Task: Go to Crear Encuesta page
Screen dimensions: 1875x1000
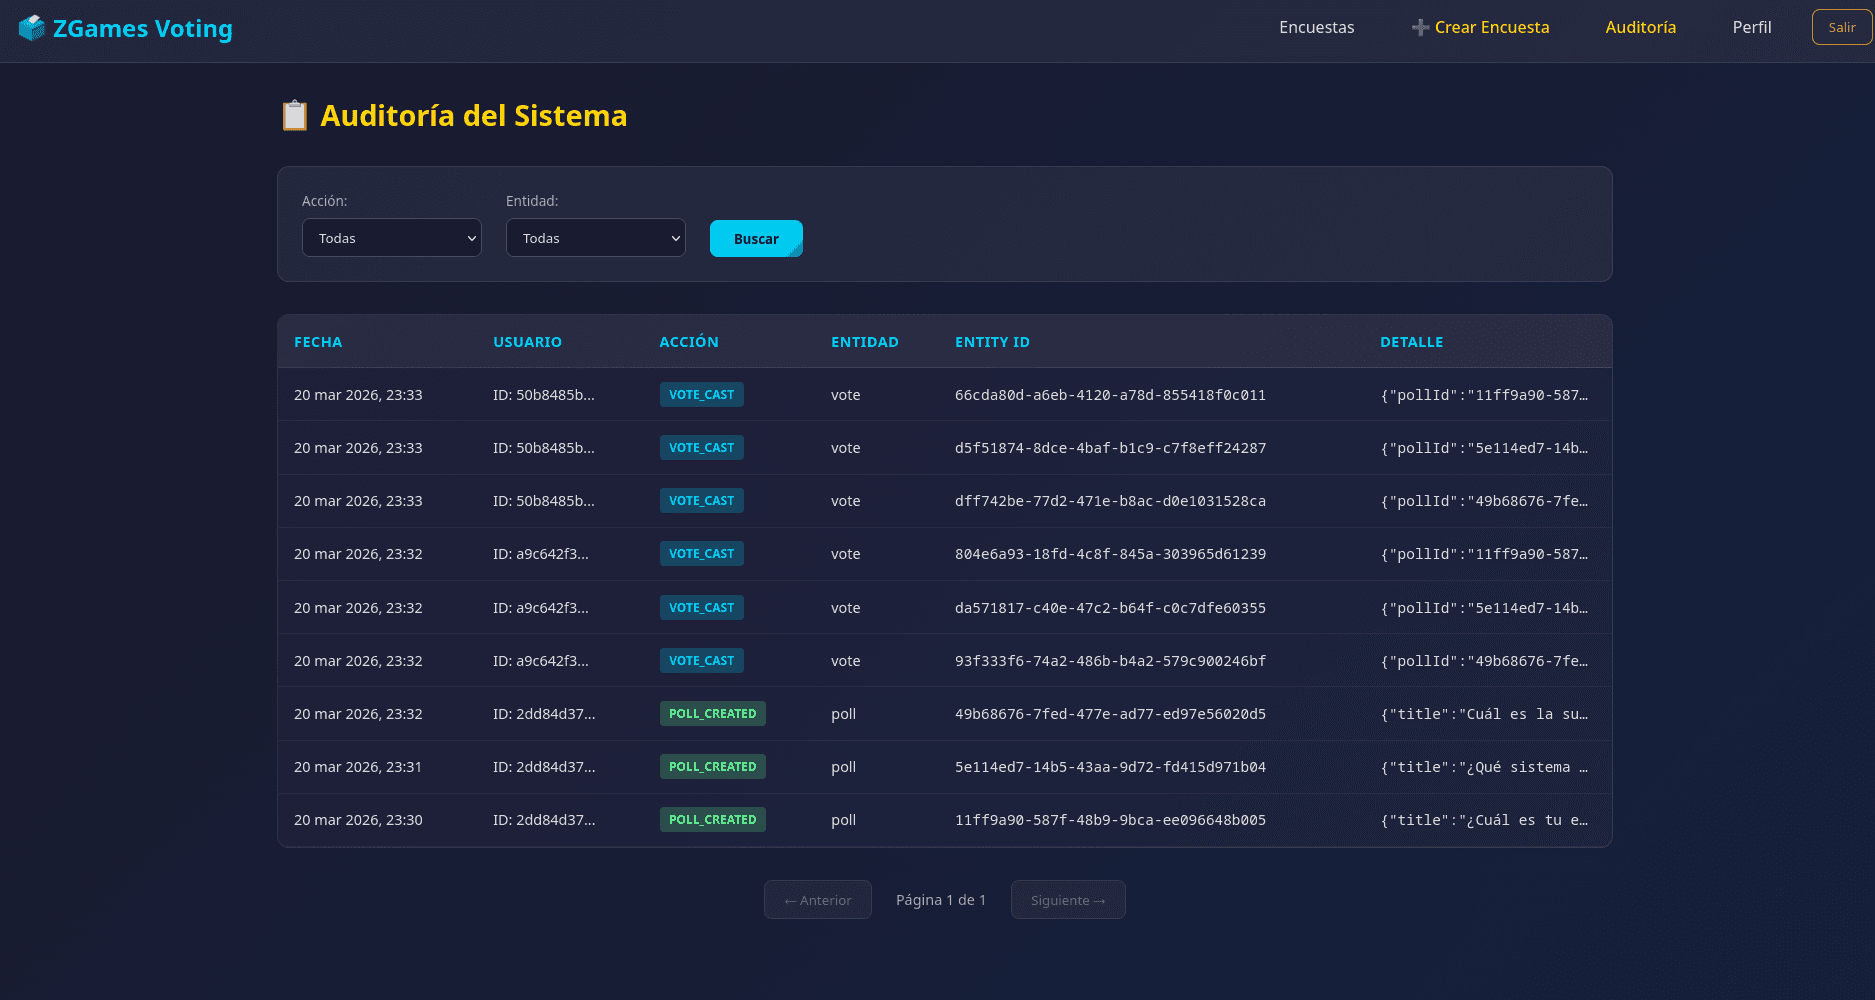Action: (1481, 28)
